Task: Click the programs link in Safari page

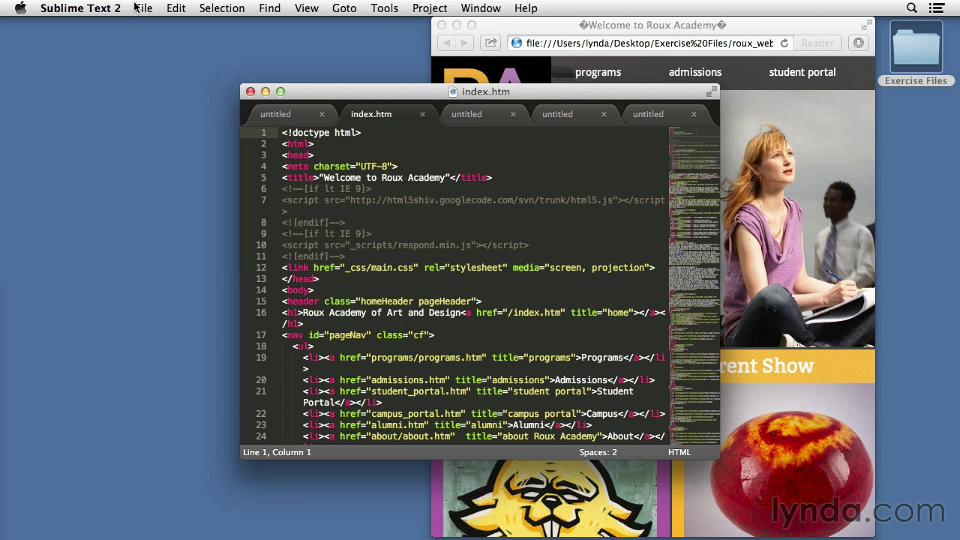Action: tap(598, 72)
